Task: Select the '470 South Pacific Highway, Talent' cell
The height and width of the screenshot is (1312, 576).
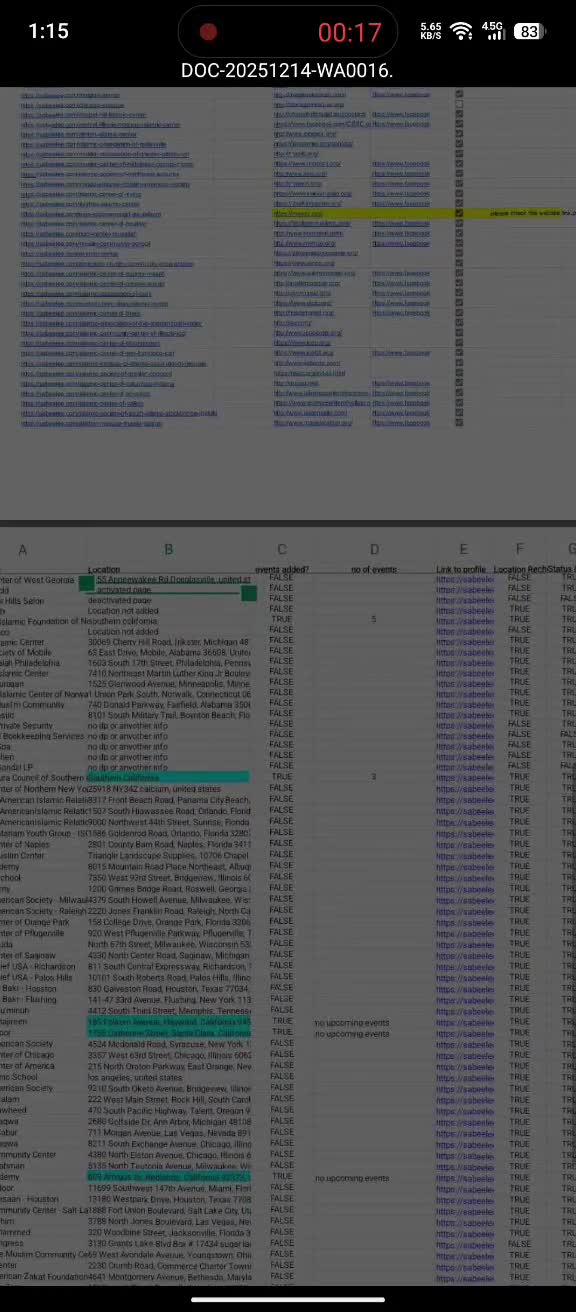Action: [168, 1111]
